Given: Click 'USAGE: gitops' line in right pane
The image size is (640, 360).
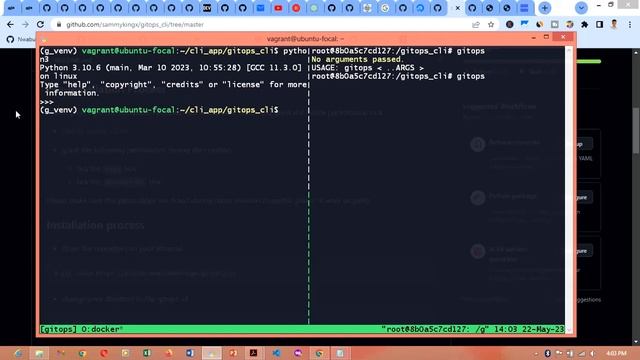Looking at the screenshot, I should 367,68.
